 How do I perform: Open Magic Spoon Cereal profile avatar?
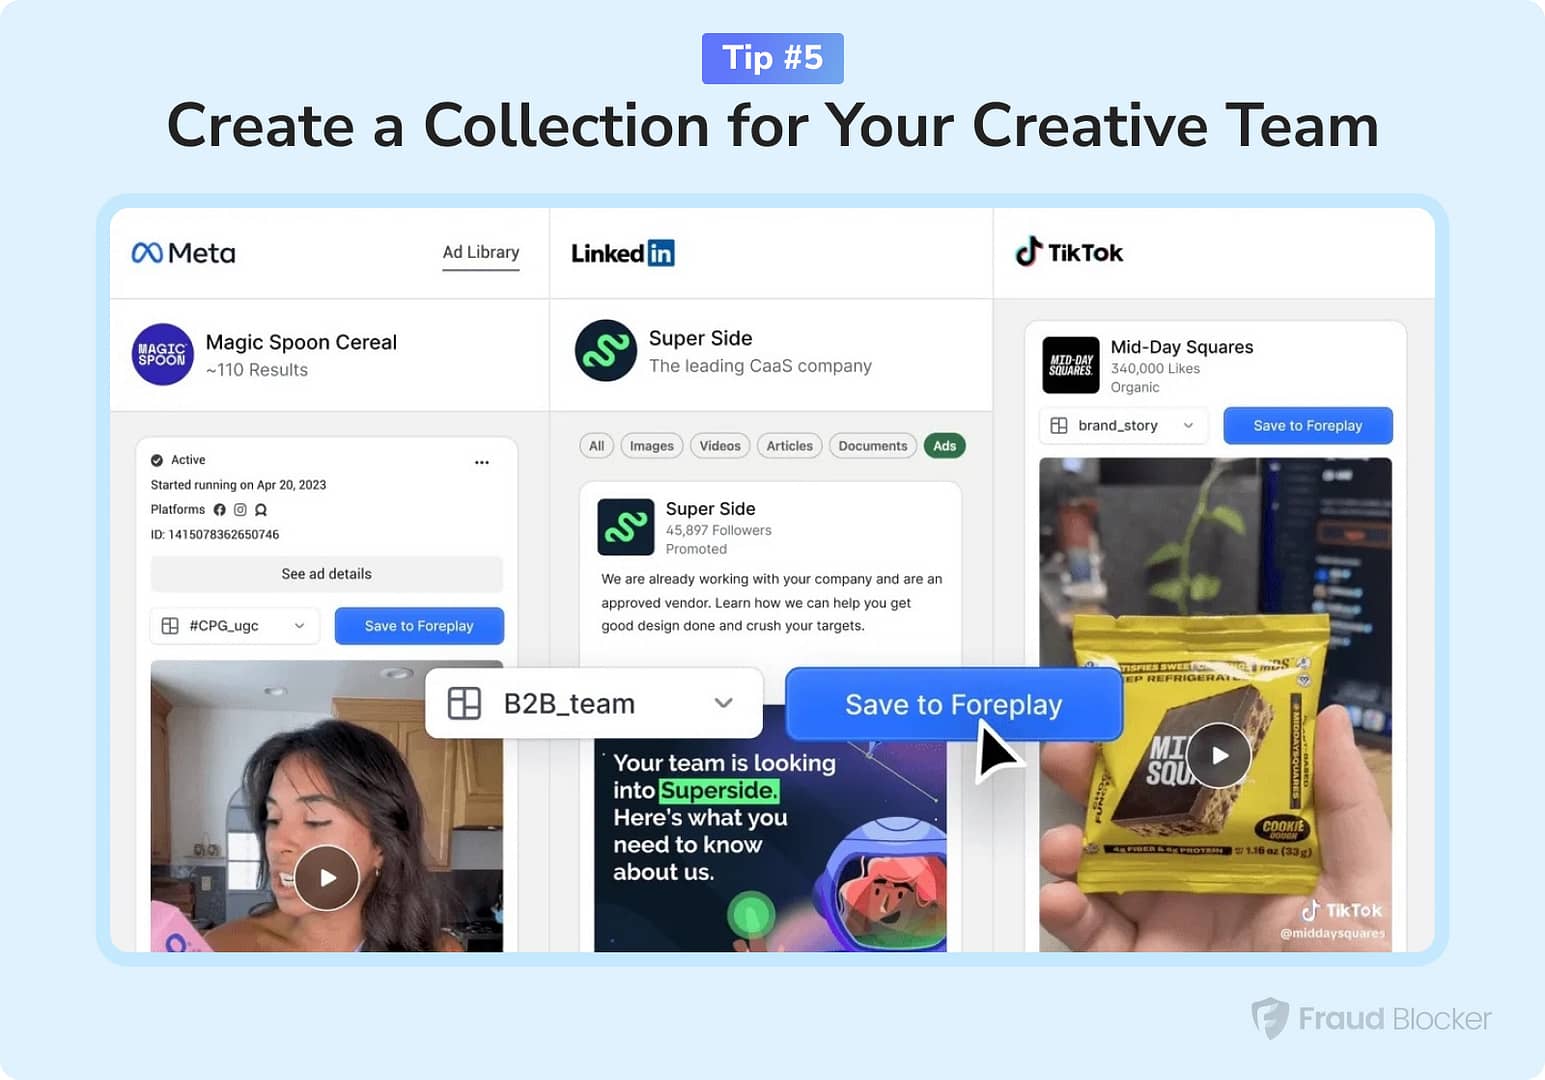[x=162, y=355]
